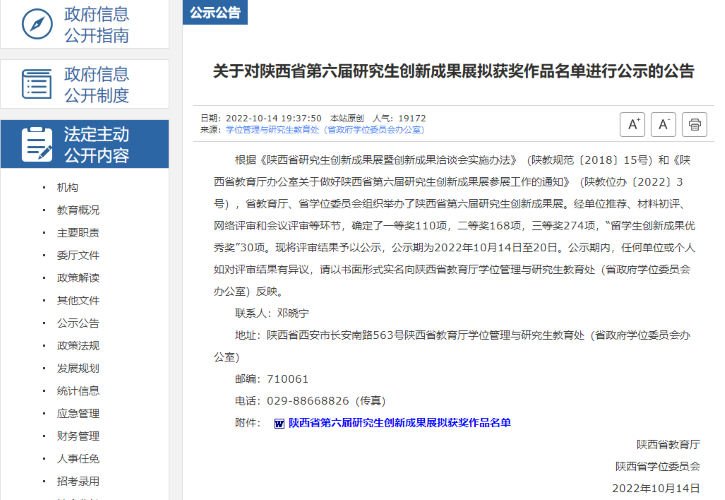Click the compass icon for 政府信息公开指南

click(37, 23)
